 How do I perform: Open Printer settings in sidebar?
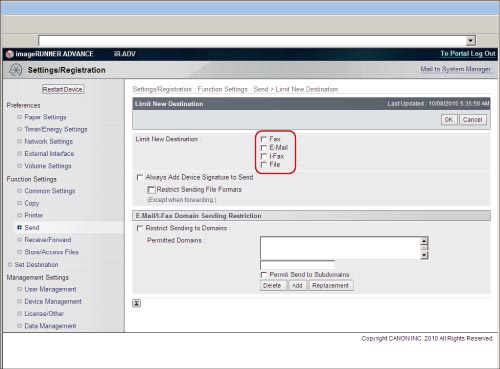point(34,215)
